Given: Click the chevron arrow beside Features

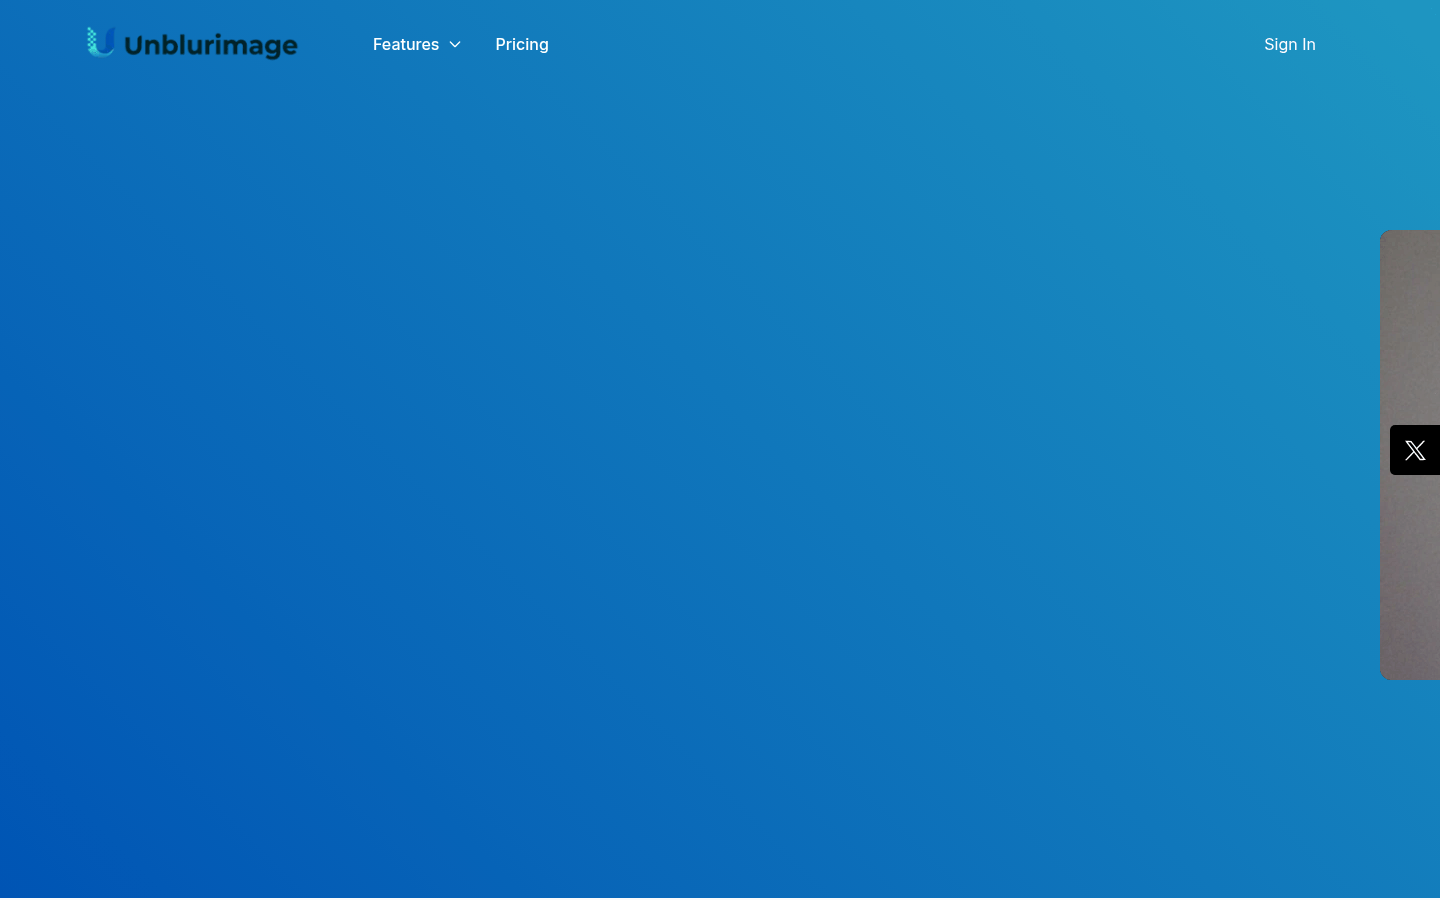Looking at the screenshot, I should click(455, 45).
